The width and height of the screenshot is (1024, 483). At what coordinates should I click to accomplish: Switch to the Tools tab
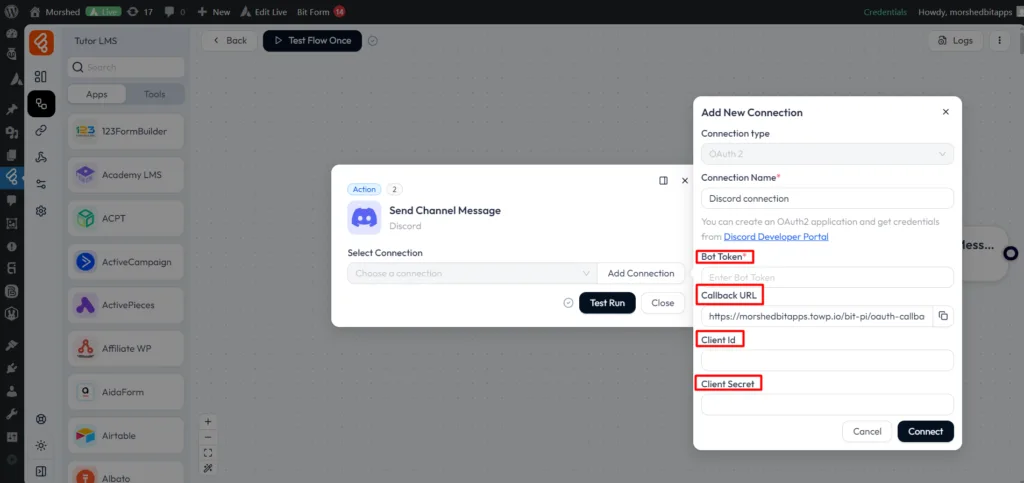tap(155, 94)
